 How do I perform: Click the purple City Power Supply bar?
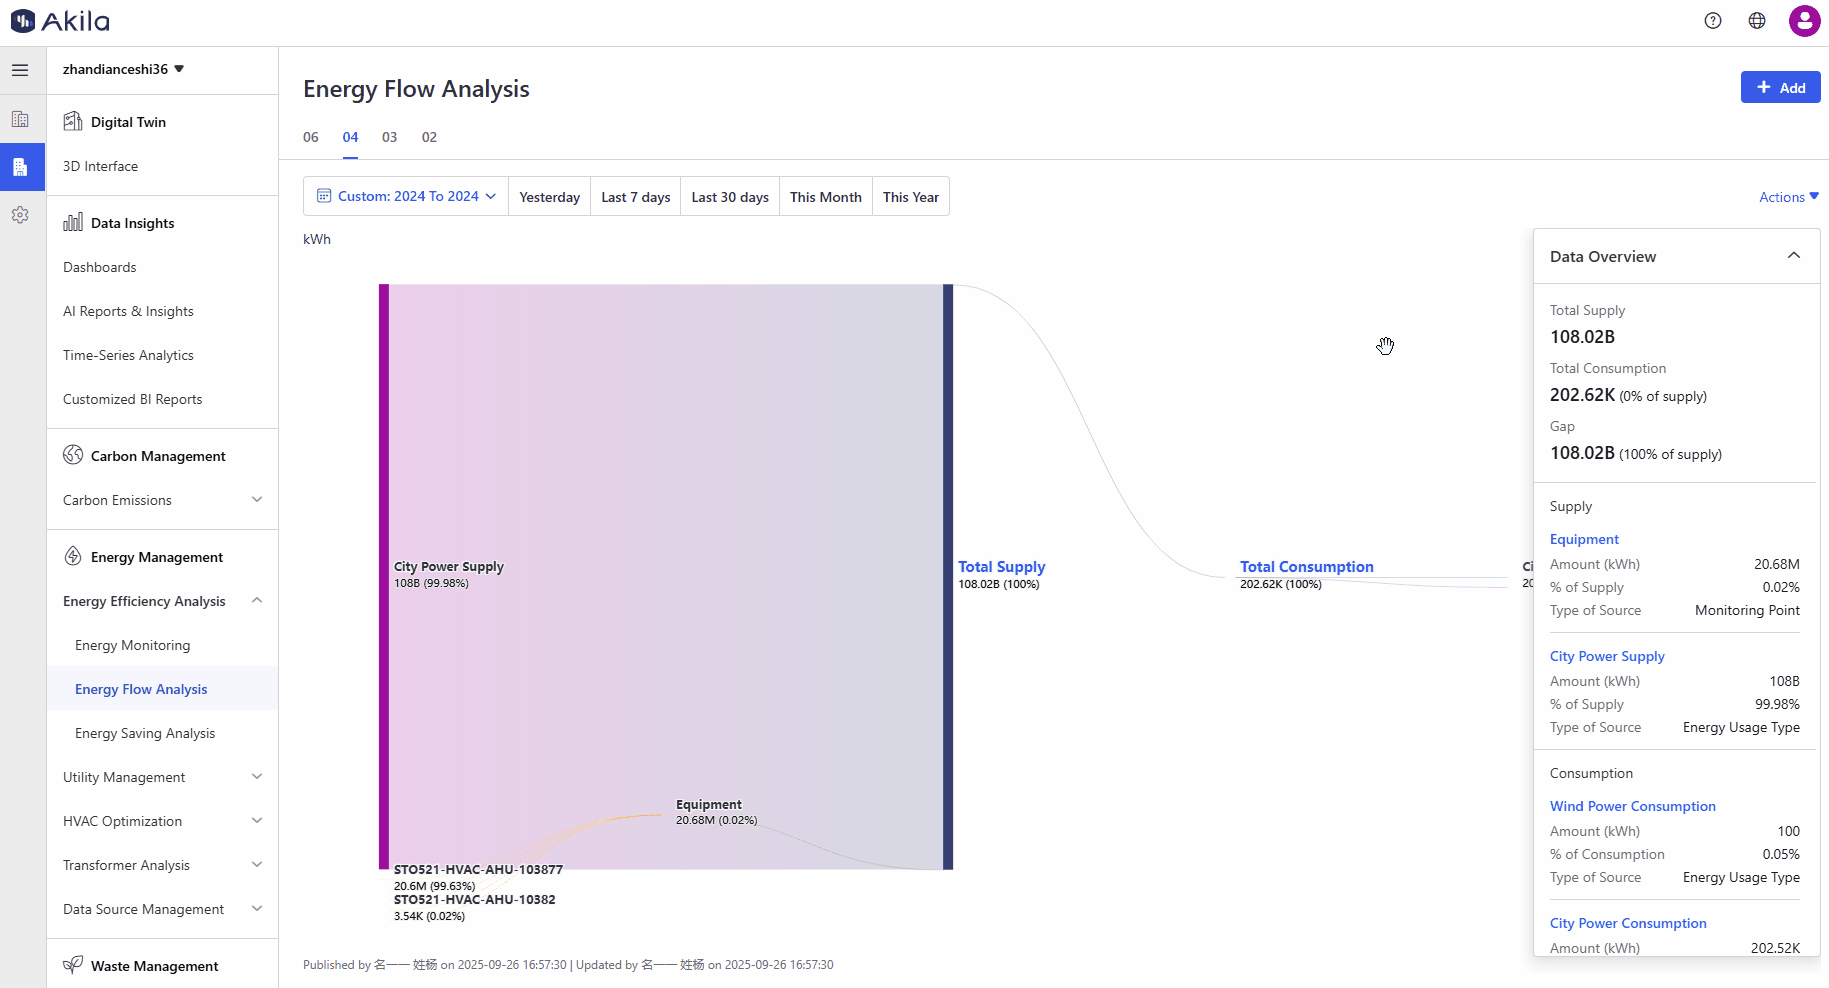pos(384,576)
